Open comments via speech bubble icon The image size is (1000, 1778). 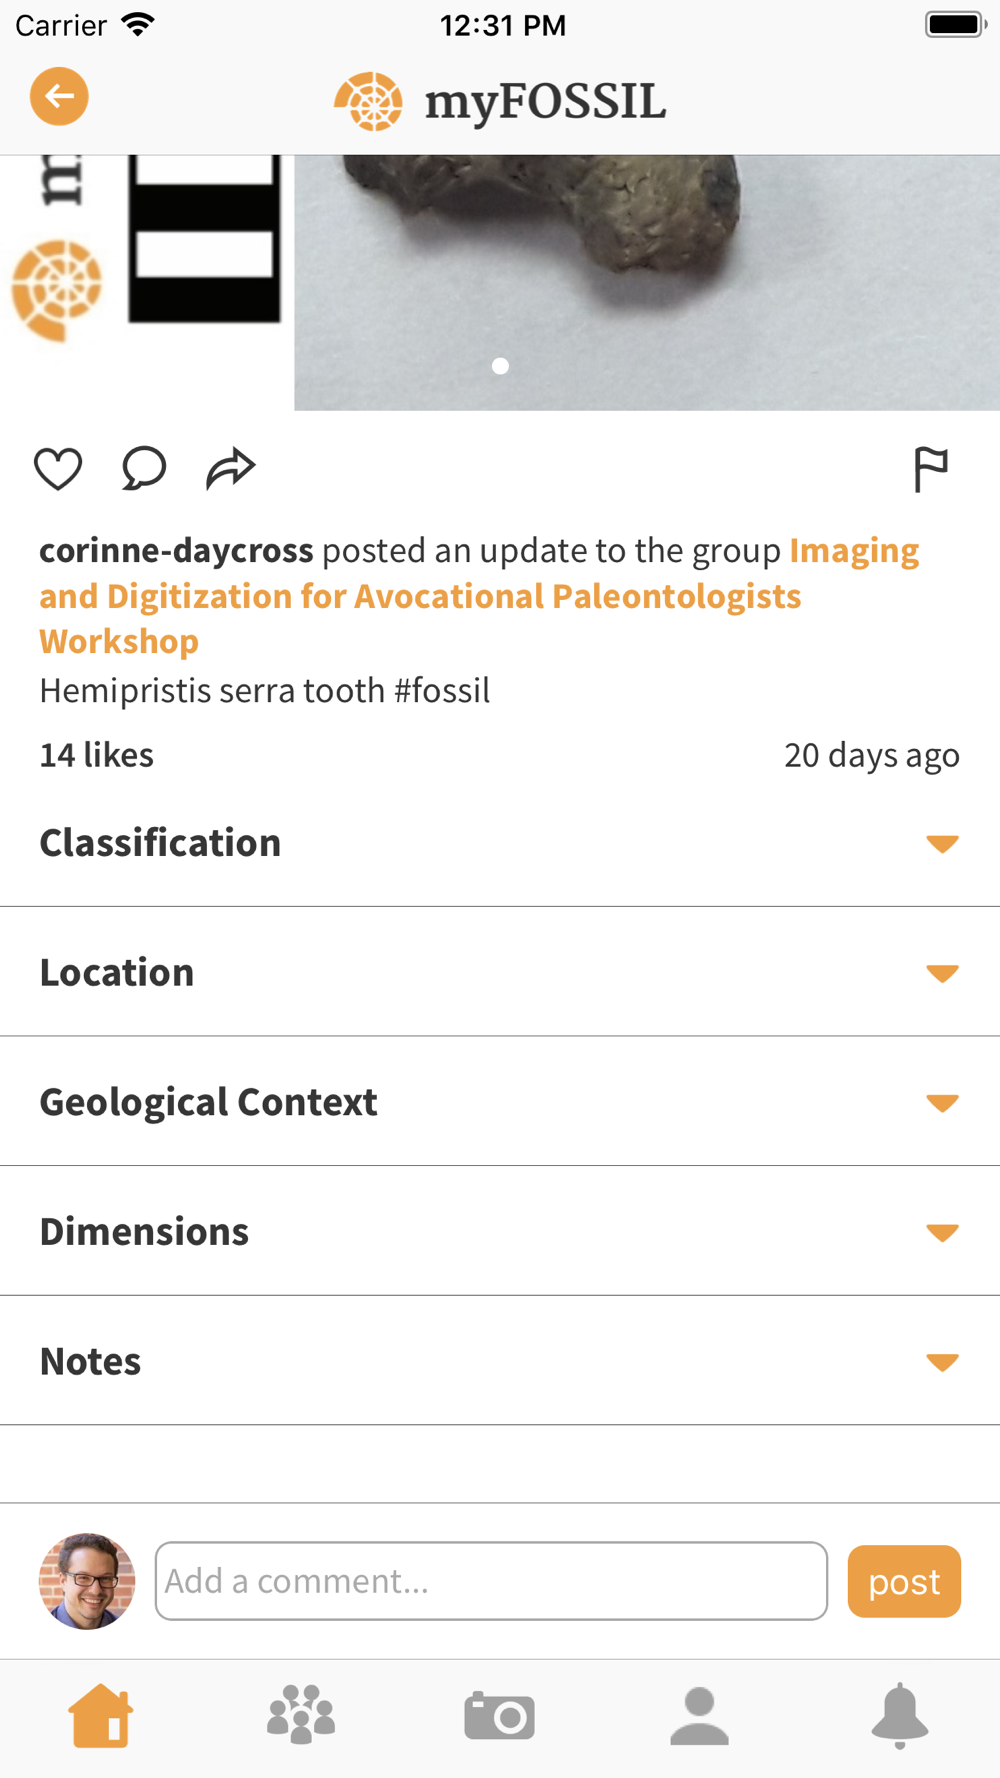click(144, 468)
